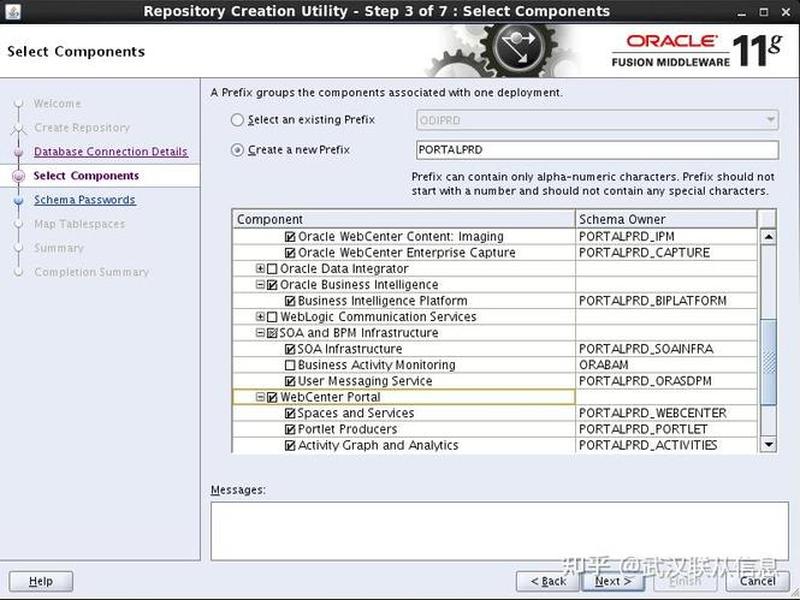Maximize the Repository Creation Utility window
The width and height of the screenshot is (800, 600).
(764, 12)
